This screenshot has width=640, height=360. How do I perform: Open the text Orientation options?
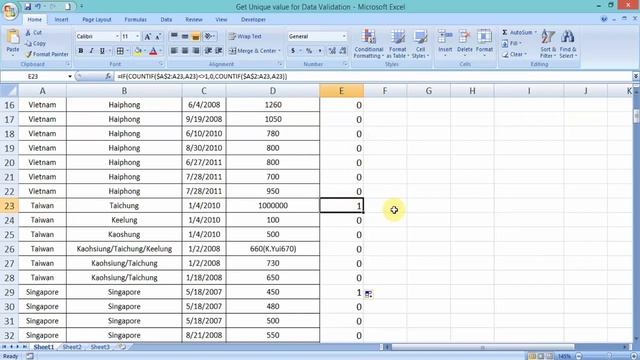click(209, 36)
